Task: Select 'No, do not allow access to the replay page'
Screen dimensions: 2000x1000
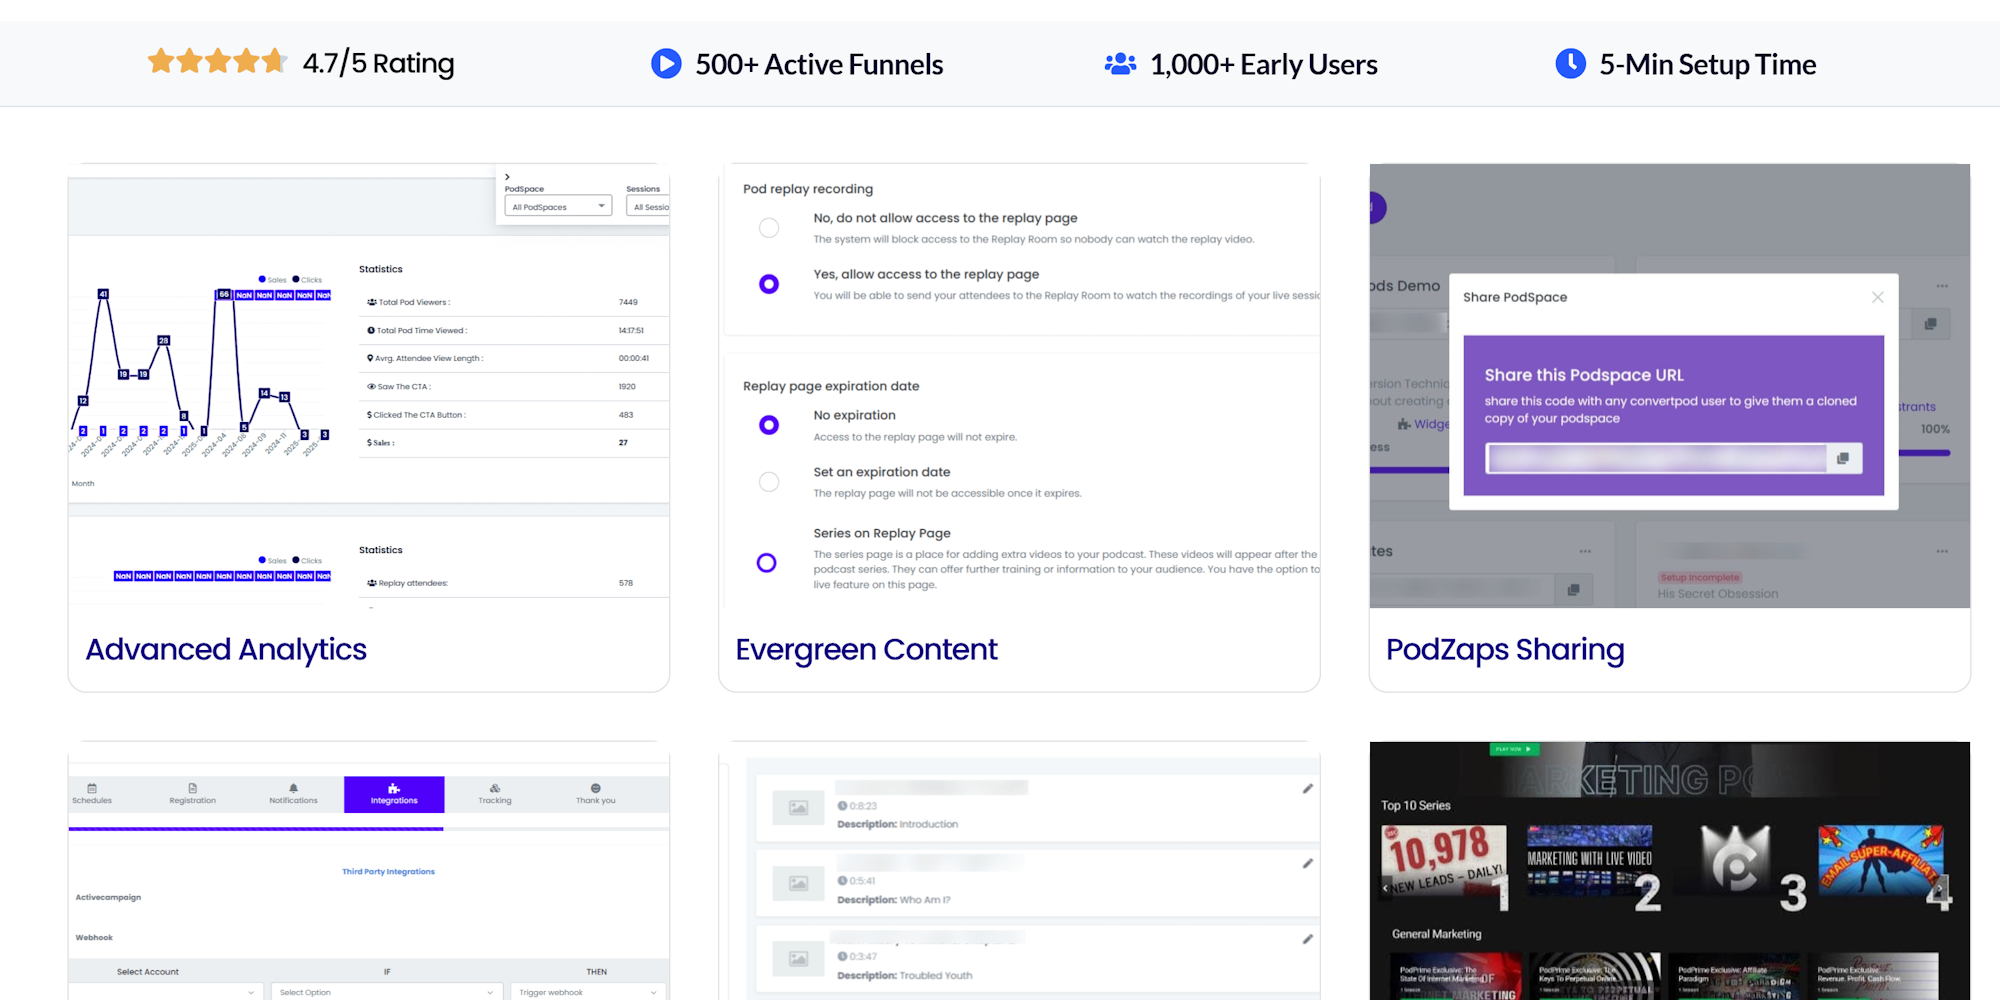Action: click(x=769, y=228)
